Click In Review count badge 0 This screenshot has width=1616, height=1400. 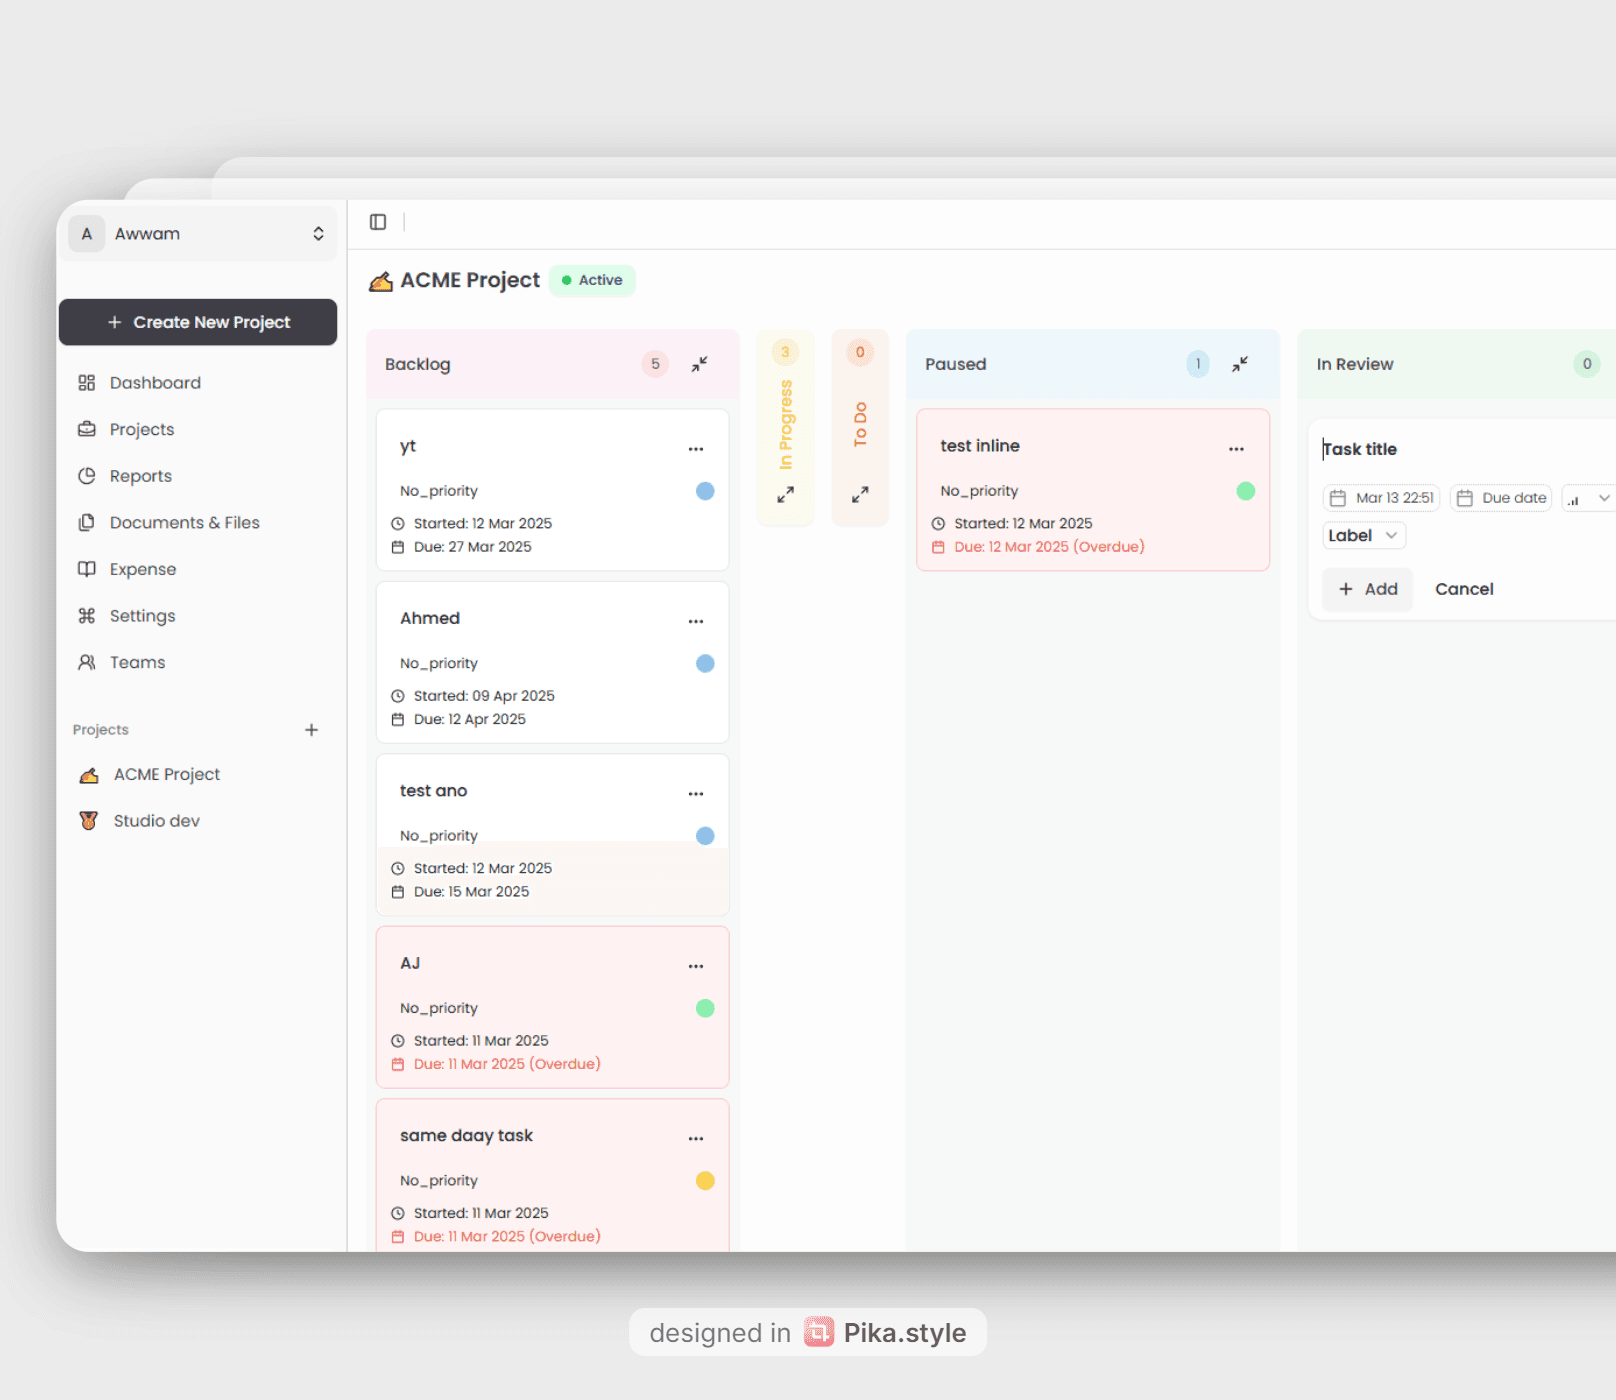(1587, 364)
